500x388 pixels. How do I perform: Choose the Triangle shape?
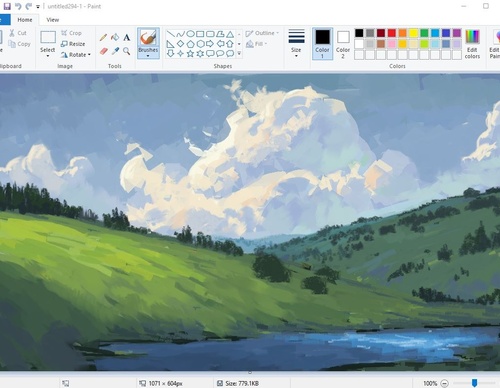(230, 34)
